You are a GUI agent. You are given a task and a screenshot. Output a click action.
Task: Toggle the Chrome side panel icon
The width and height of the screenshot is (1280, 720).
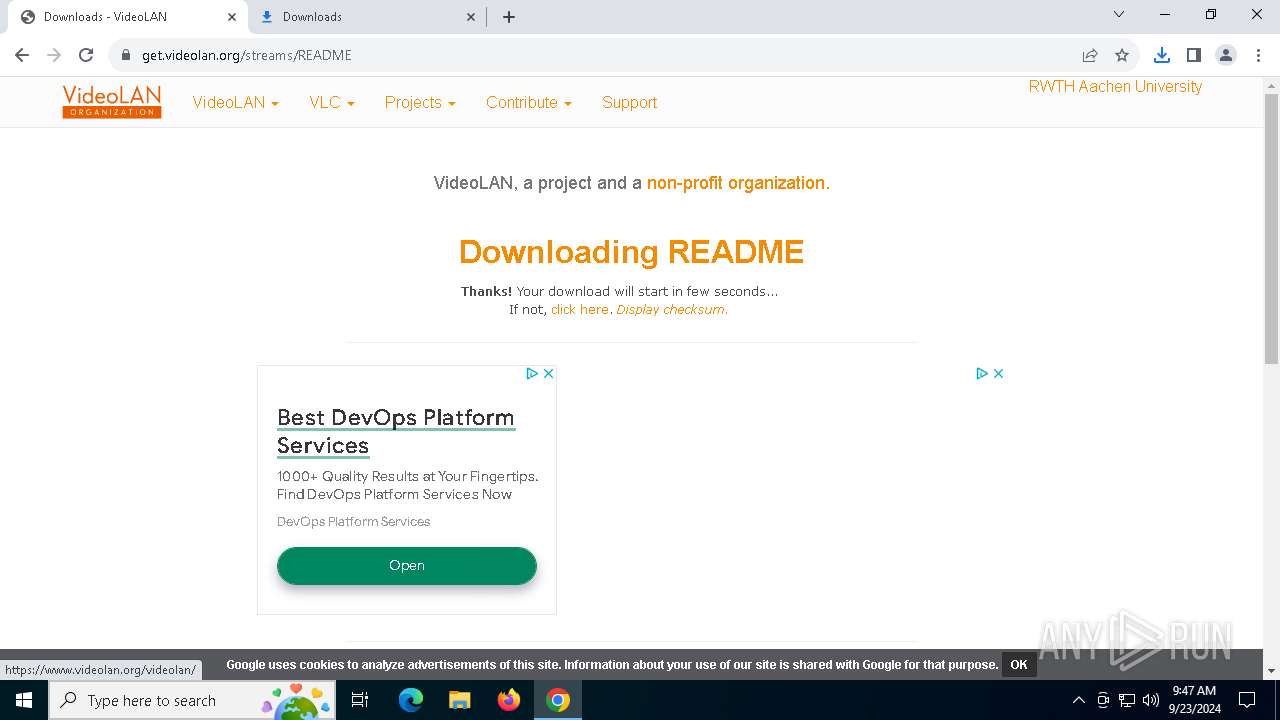[x=1194, y=55]
